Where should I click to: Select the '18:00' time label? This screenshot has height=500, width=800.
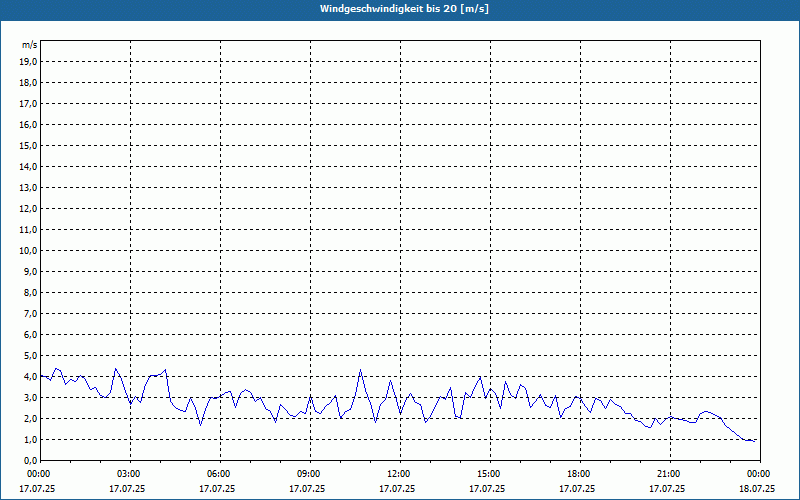(580, 474)
